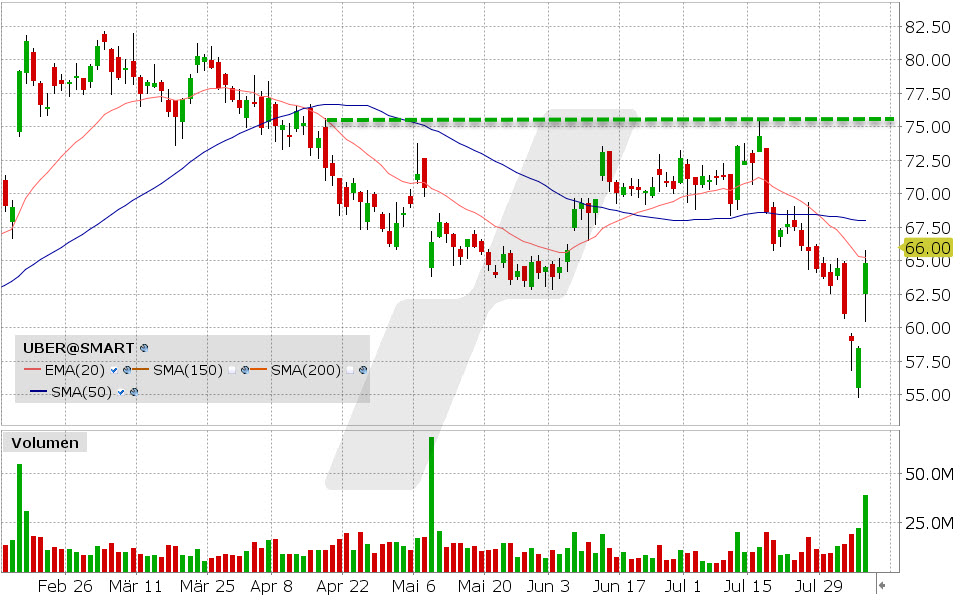The width and height of the screenshot is (960, 600).
Task: Open the SMA(200) settings icon
Action: (x=363, y=370)
